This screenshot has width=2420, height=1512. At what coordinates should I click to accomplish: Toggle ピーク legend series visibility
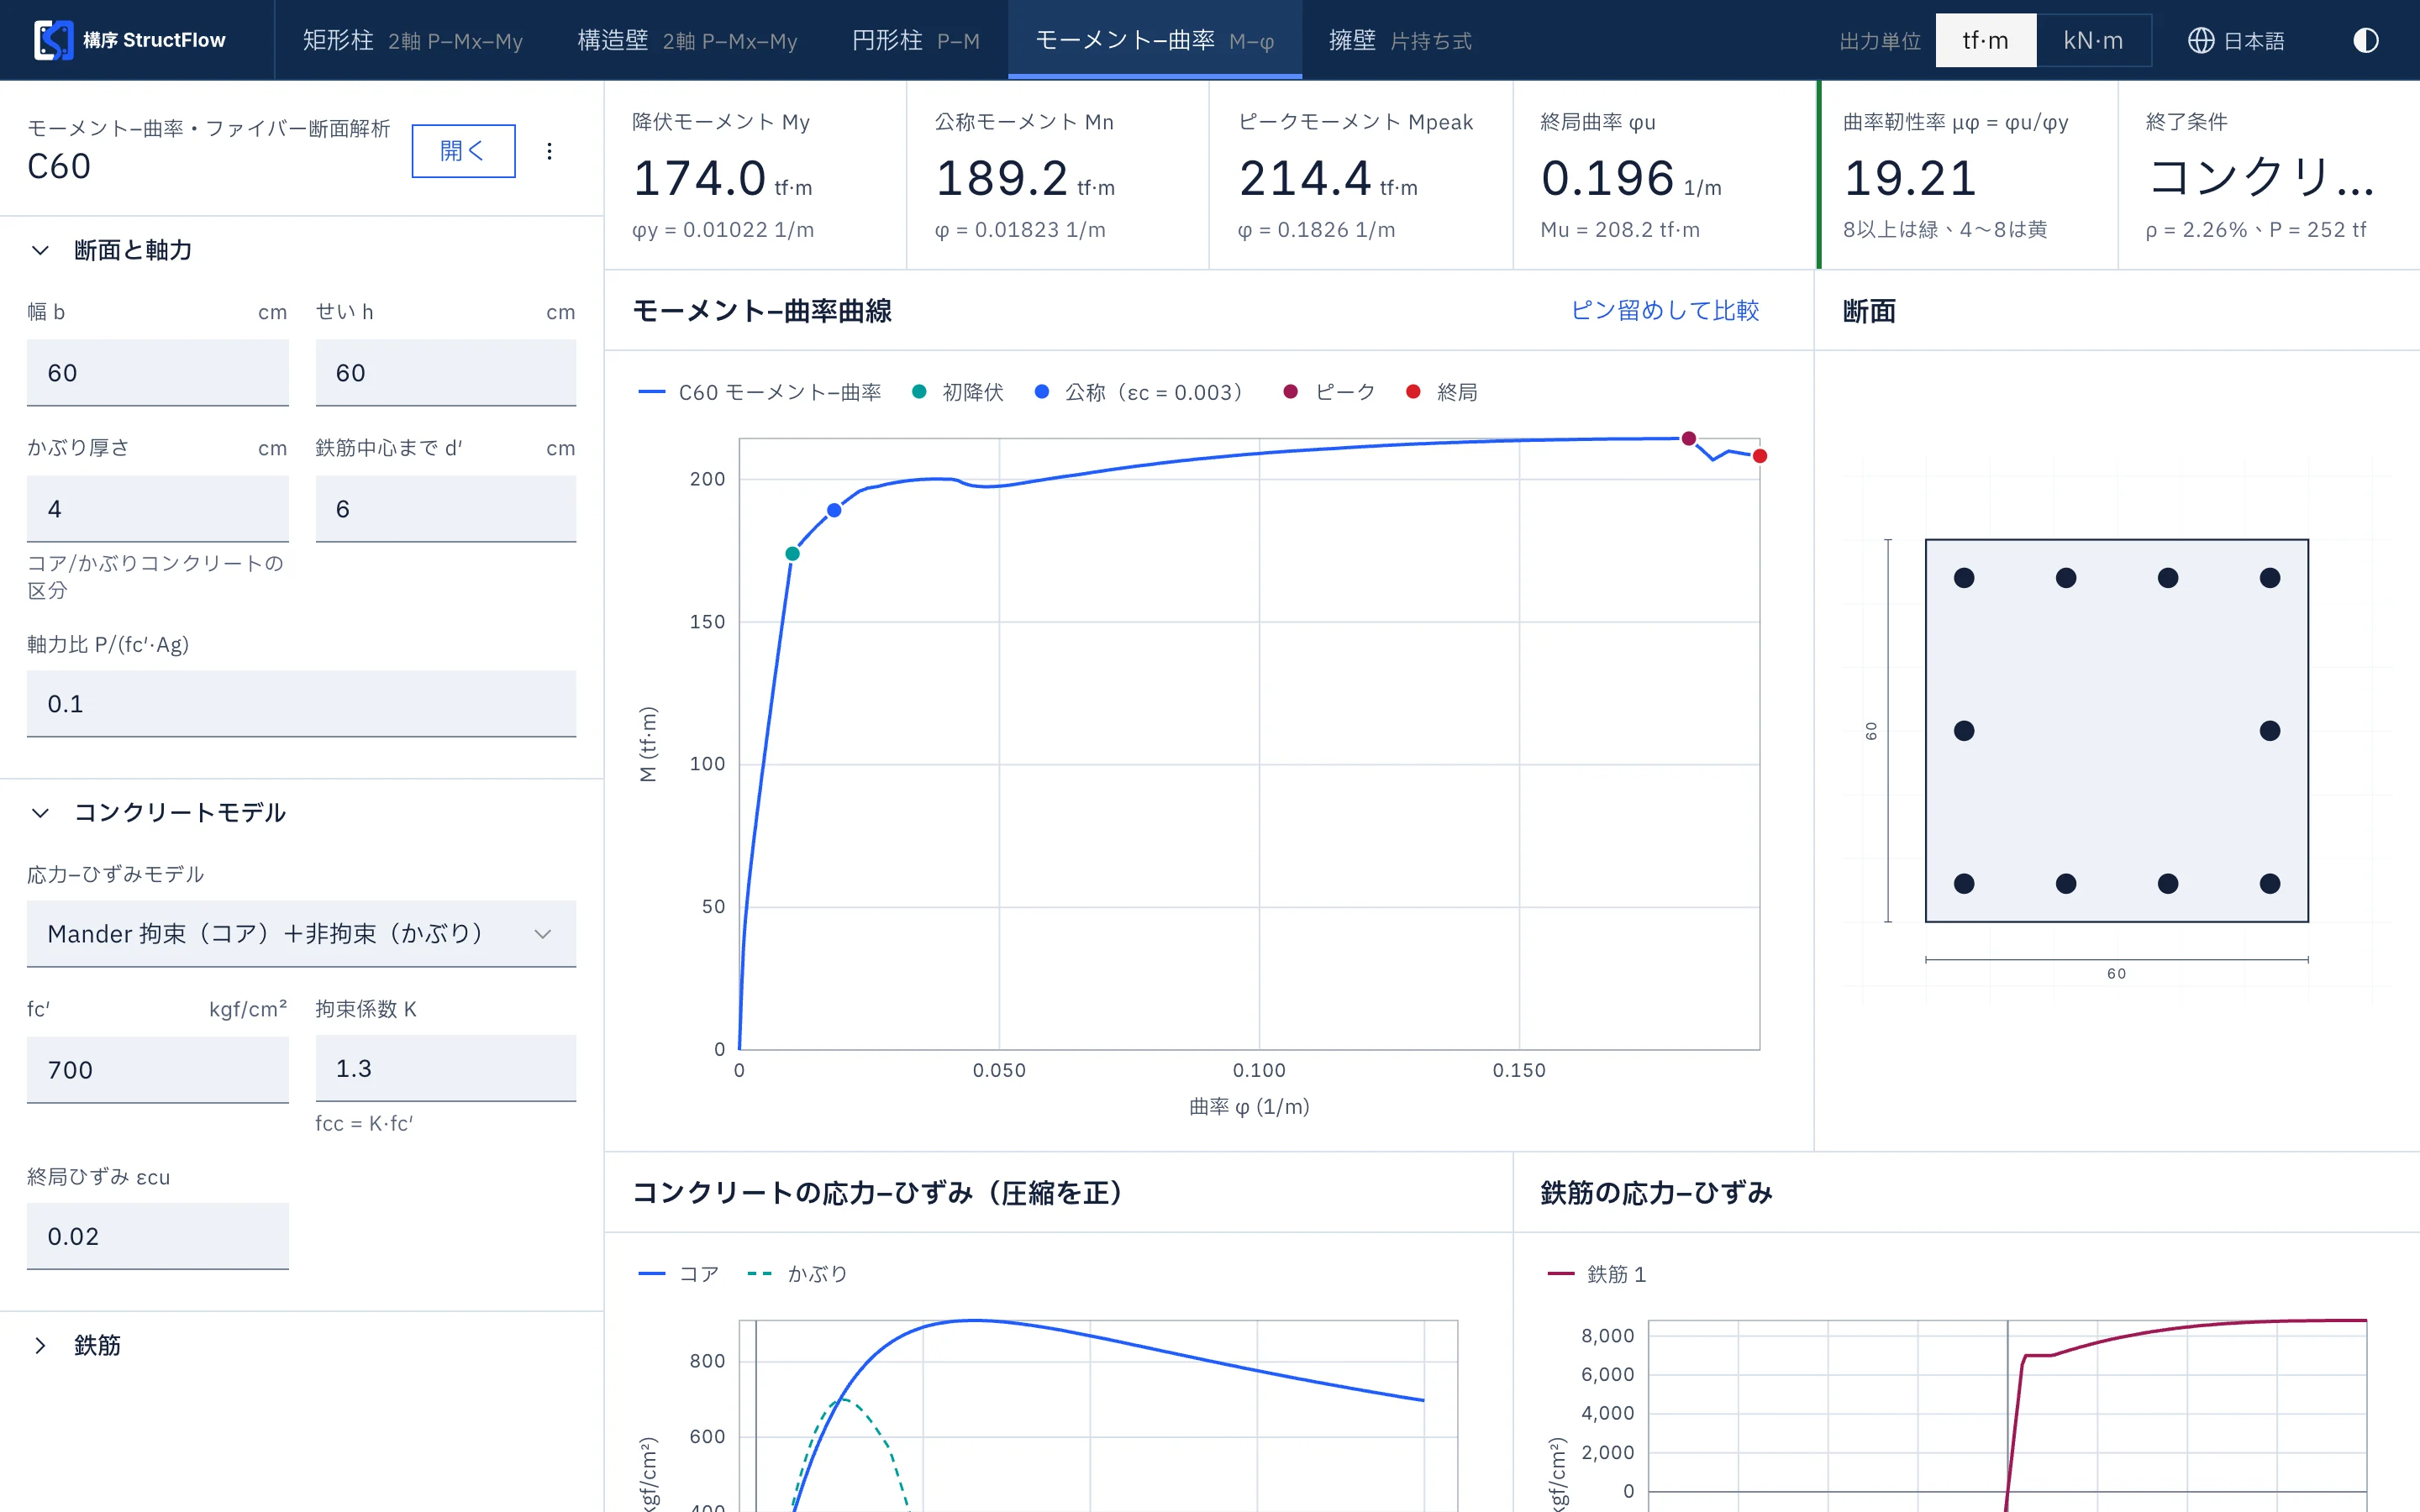coord(1329,392)
